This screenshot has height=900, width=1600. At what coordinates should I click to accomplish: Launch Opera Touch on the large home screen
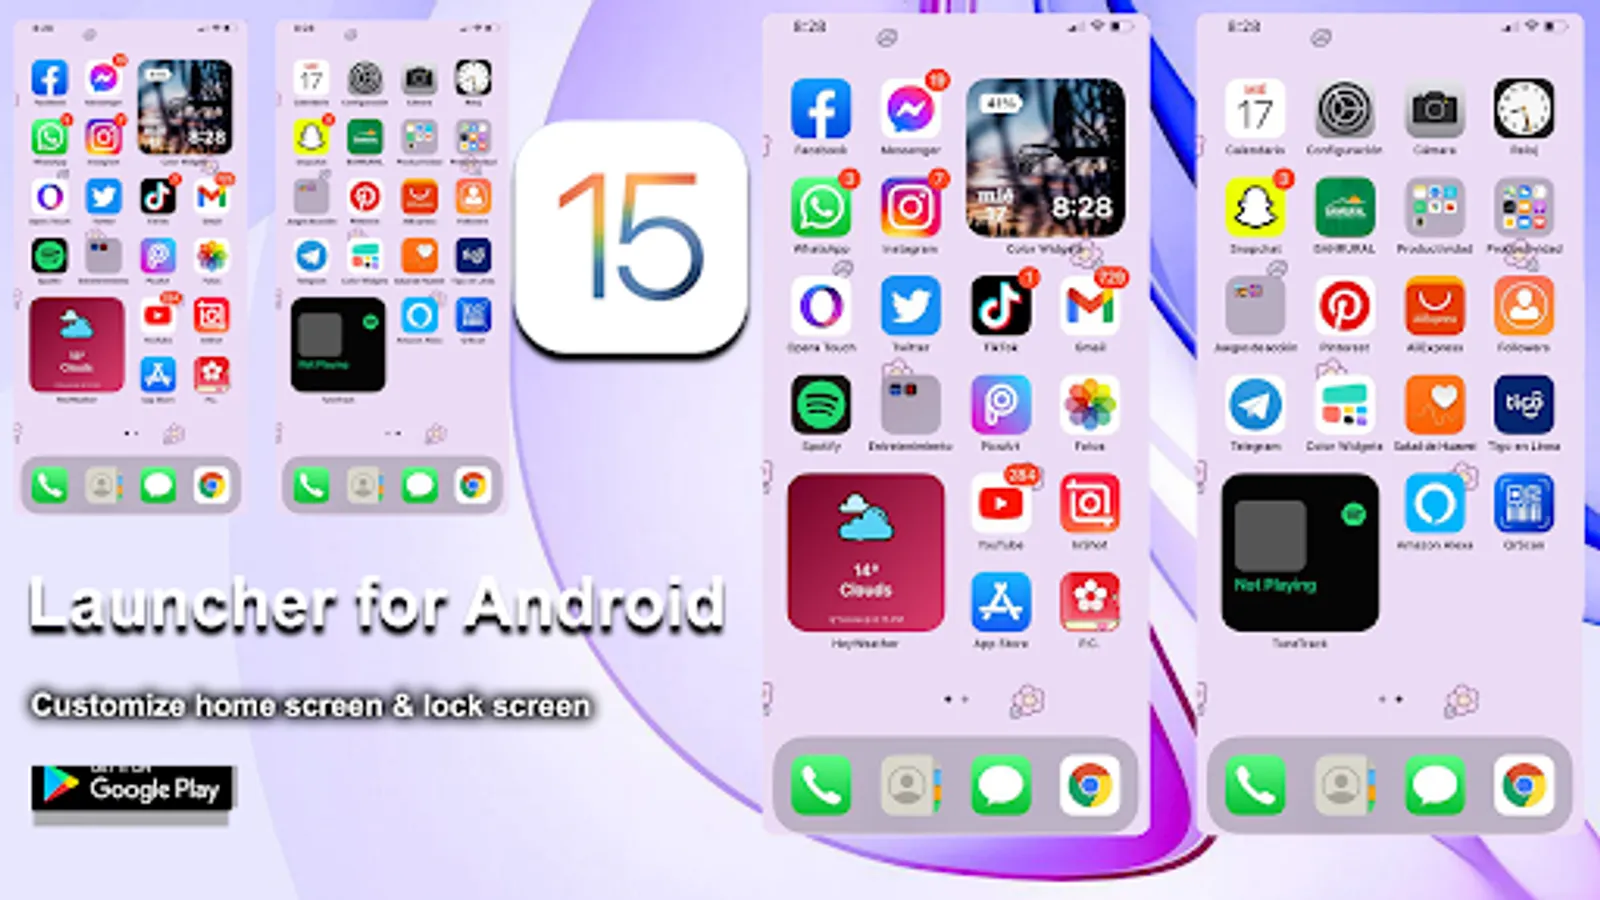pyautogui.click(x=821, y=306)
